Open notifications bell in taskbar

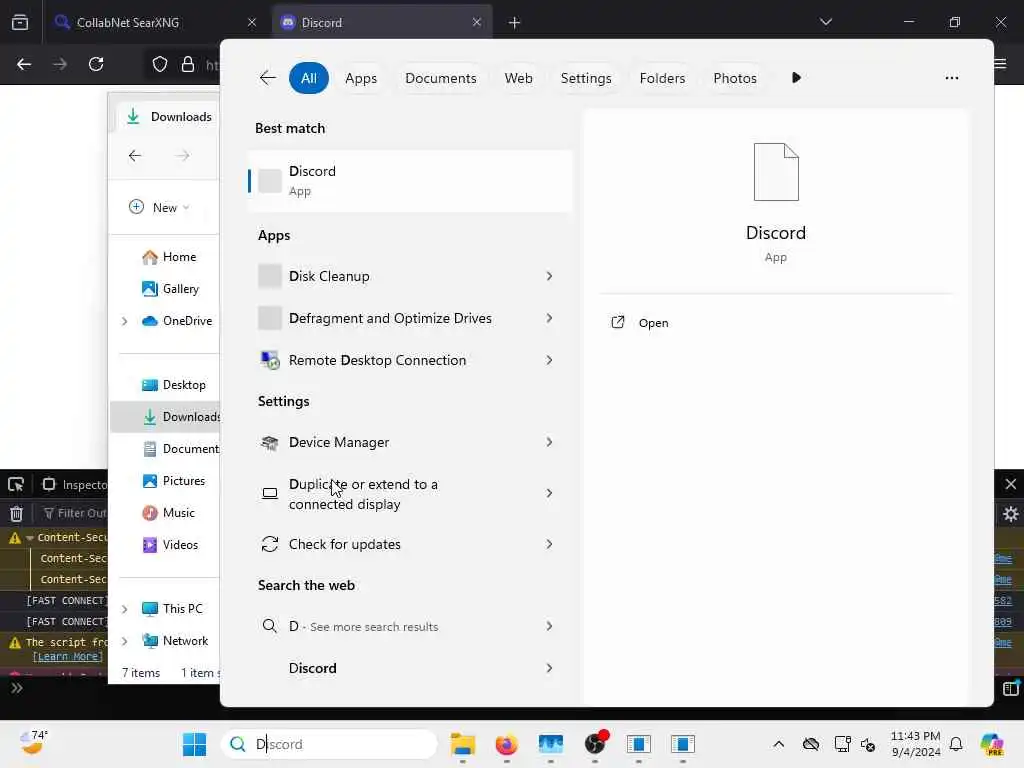pos(956,744)
